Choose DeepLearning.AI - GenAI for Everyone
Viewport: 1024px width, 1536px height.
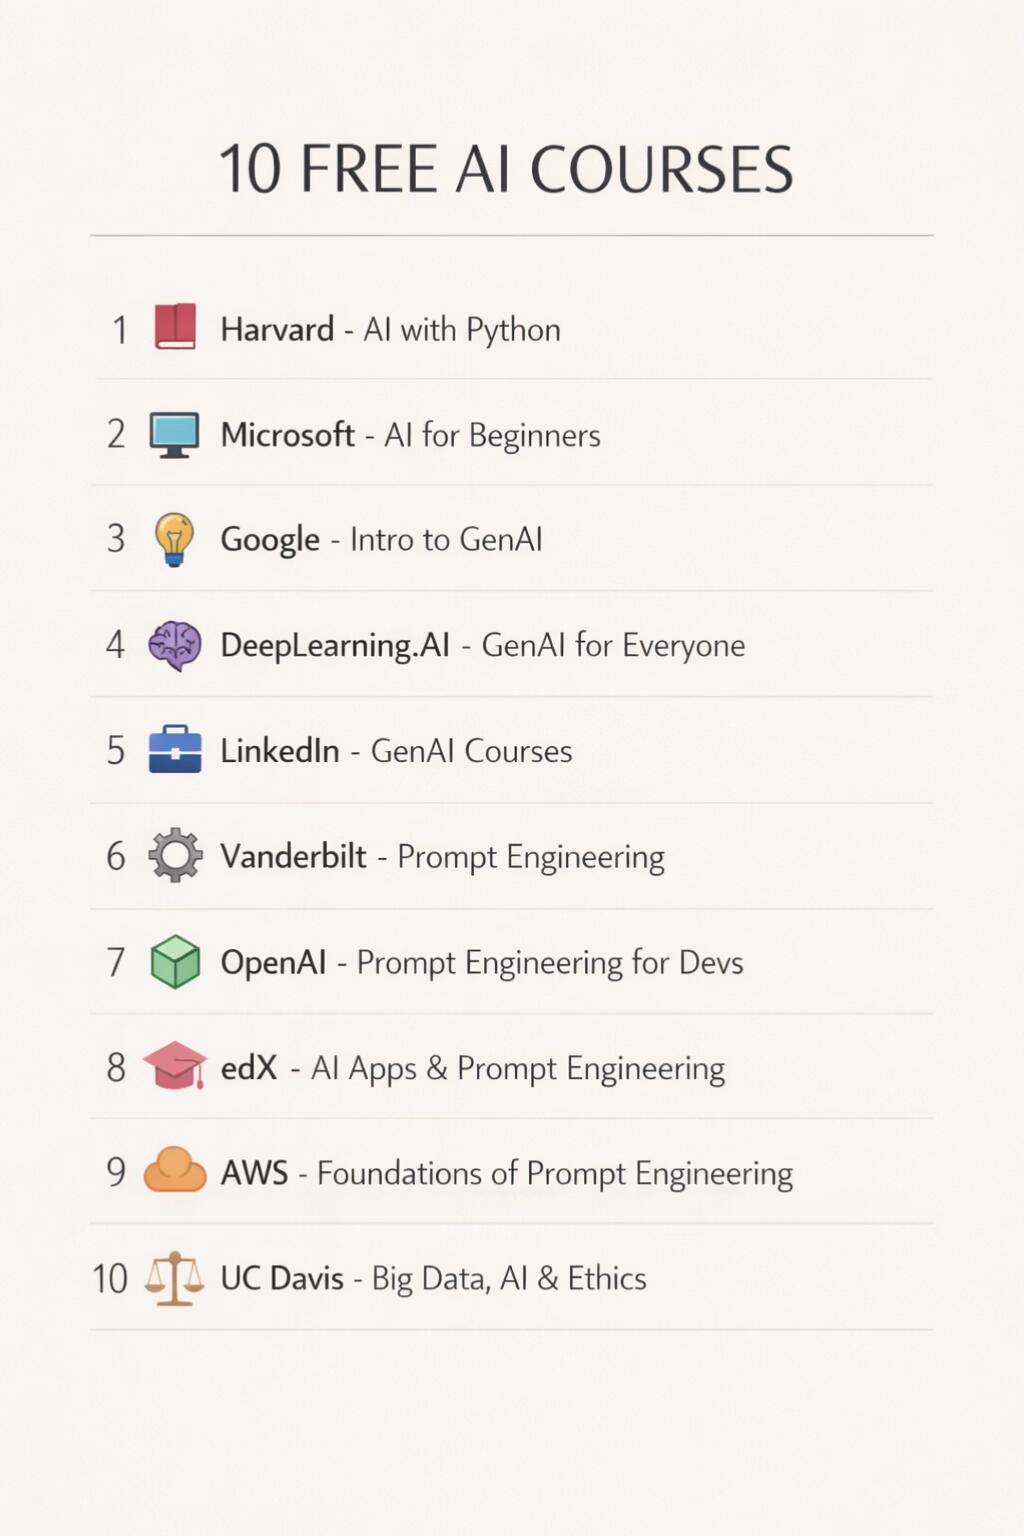click(482, 646)
